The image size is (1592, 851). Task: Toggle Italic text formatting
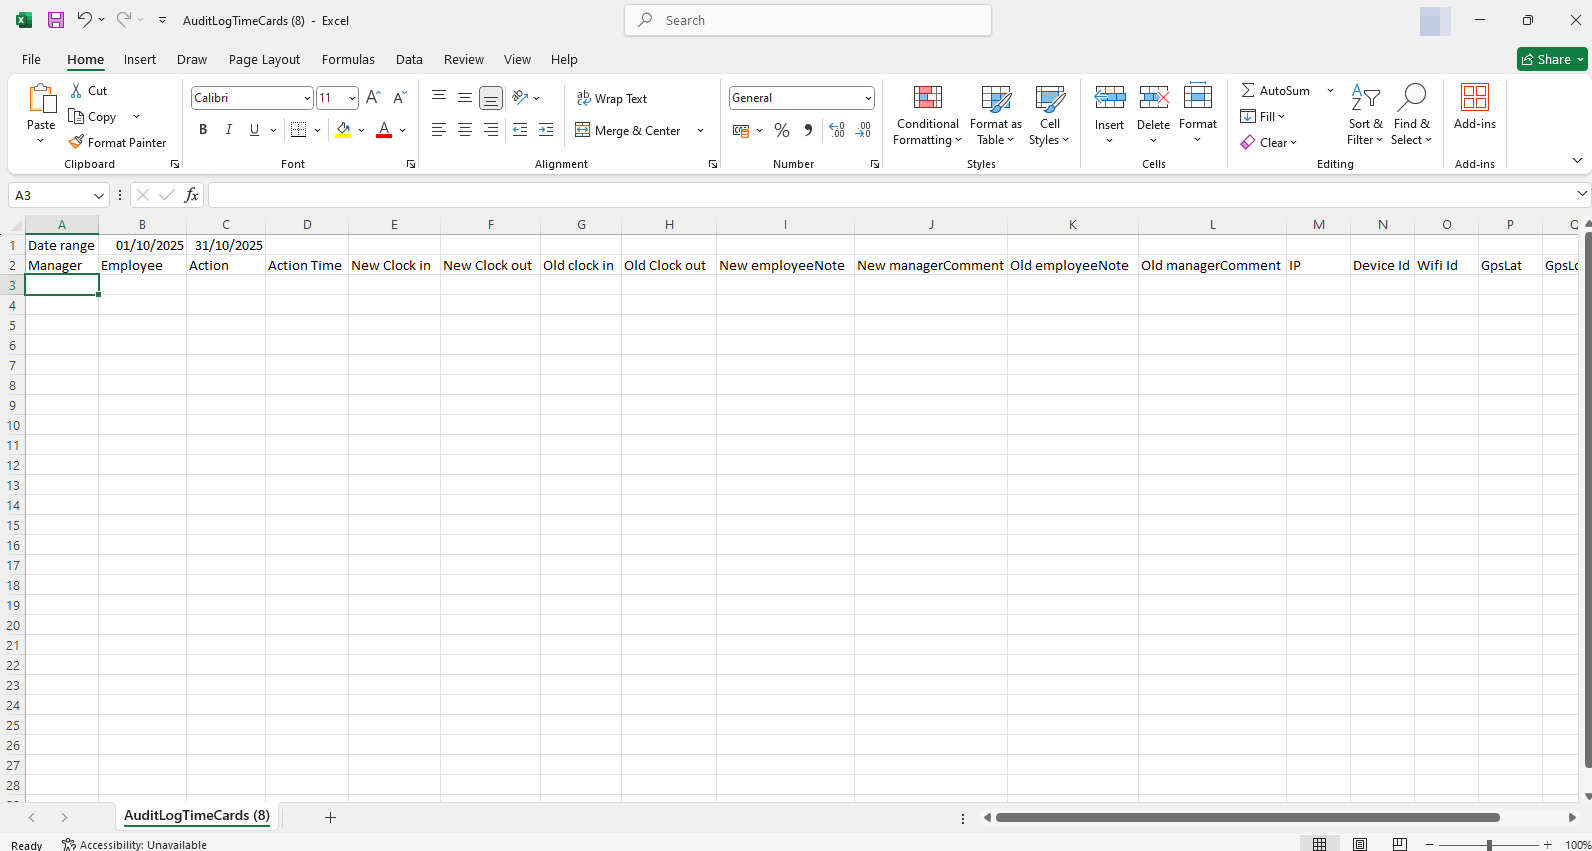pos(229,129)
